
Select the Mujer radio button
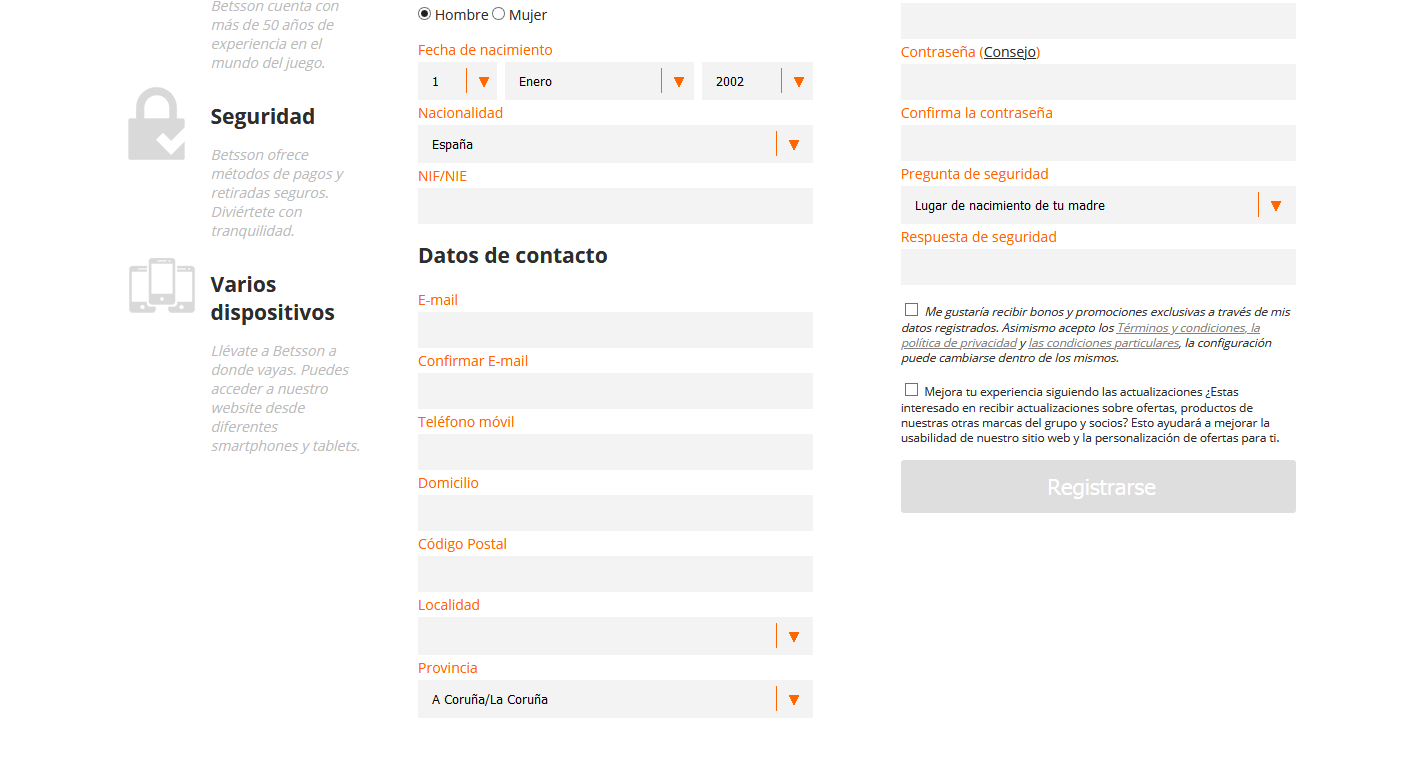[499, 14]
